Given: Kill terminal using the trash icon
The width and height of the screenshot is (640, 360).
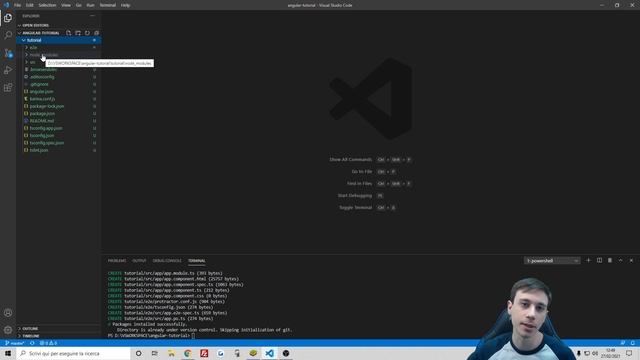Looking at the screenshot, I should point(610,260).
